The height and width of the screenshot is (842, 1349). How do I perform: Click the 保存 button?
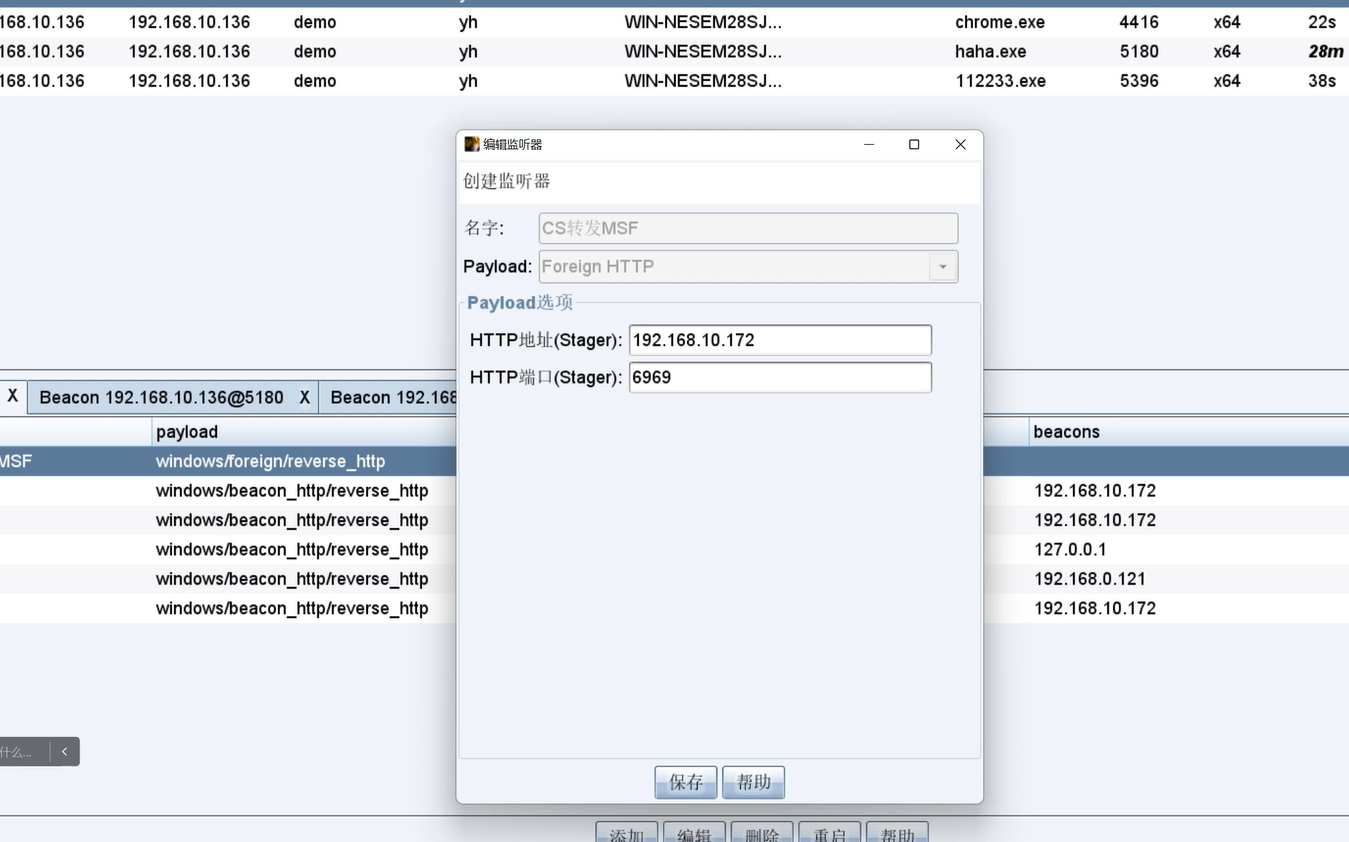(x=686, y=782)
